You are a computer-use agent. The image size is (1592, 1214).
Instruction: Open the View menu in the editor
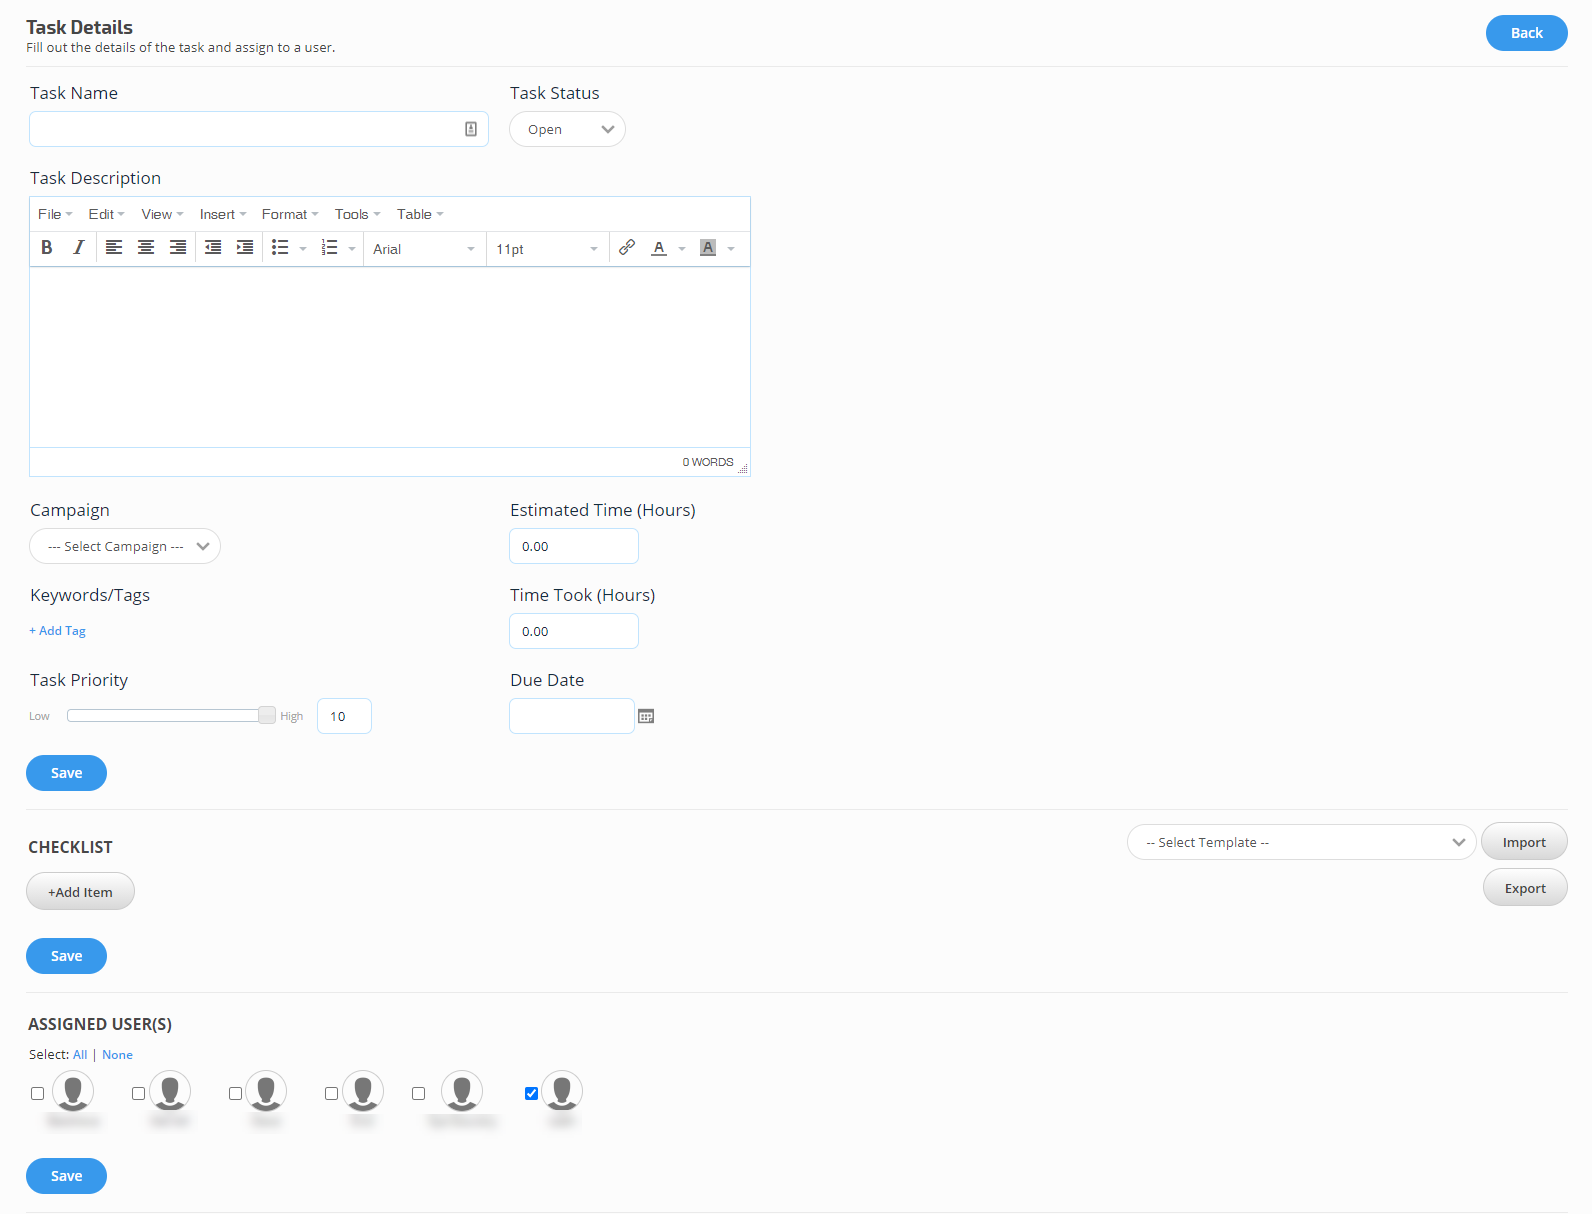click(162, 214)
